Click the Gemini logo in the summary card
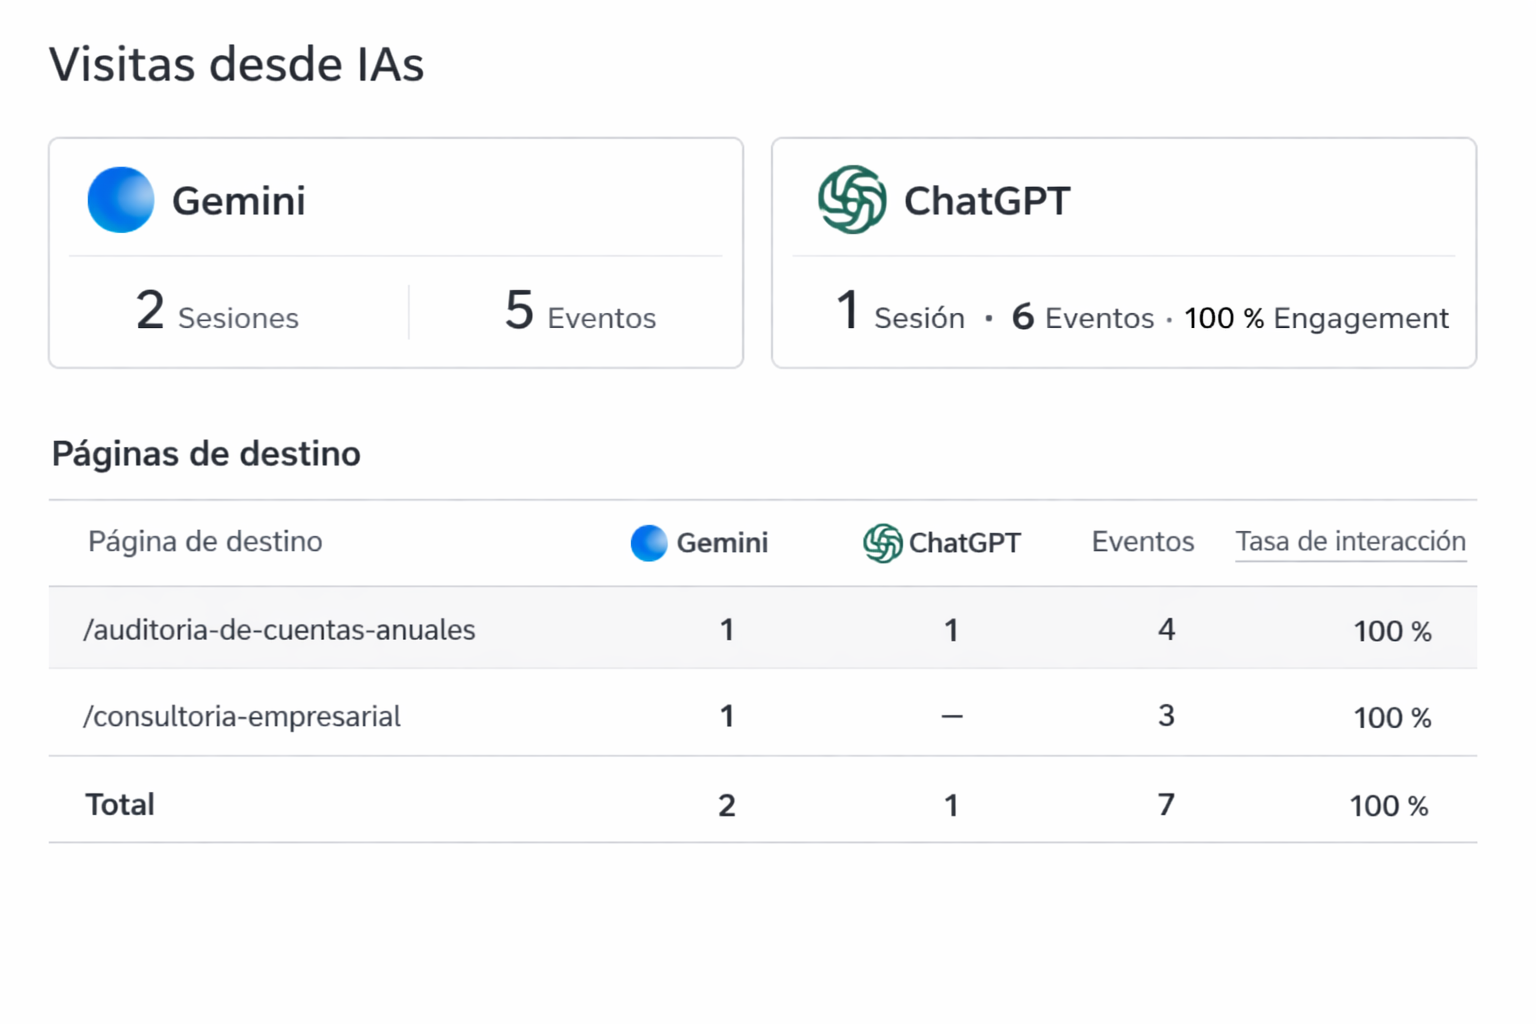Viewport: 1536px width, 1024px height. point(121,200)
